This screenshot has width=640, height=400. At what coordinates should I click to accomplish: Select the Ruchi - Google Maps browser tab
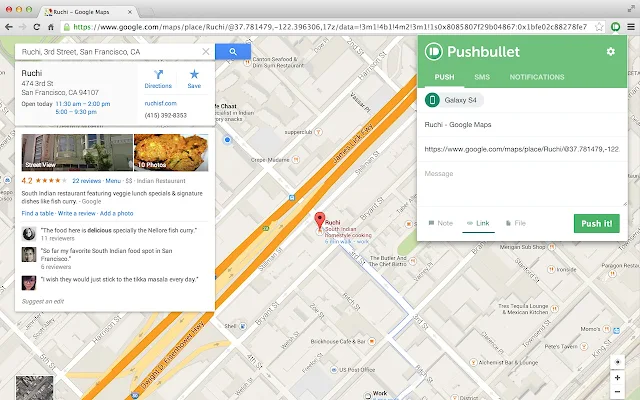[88, 12]
